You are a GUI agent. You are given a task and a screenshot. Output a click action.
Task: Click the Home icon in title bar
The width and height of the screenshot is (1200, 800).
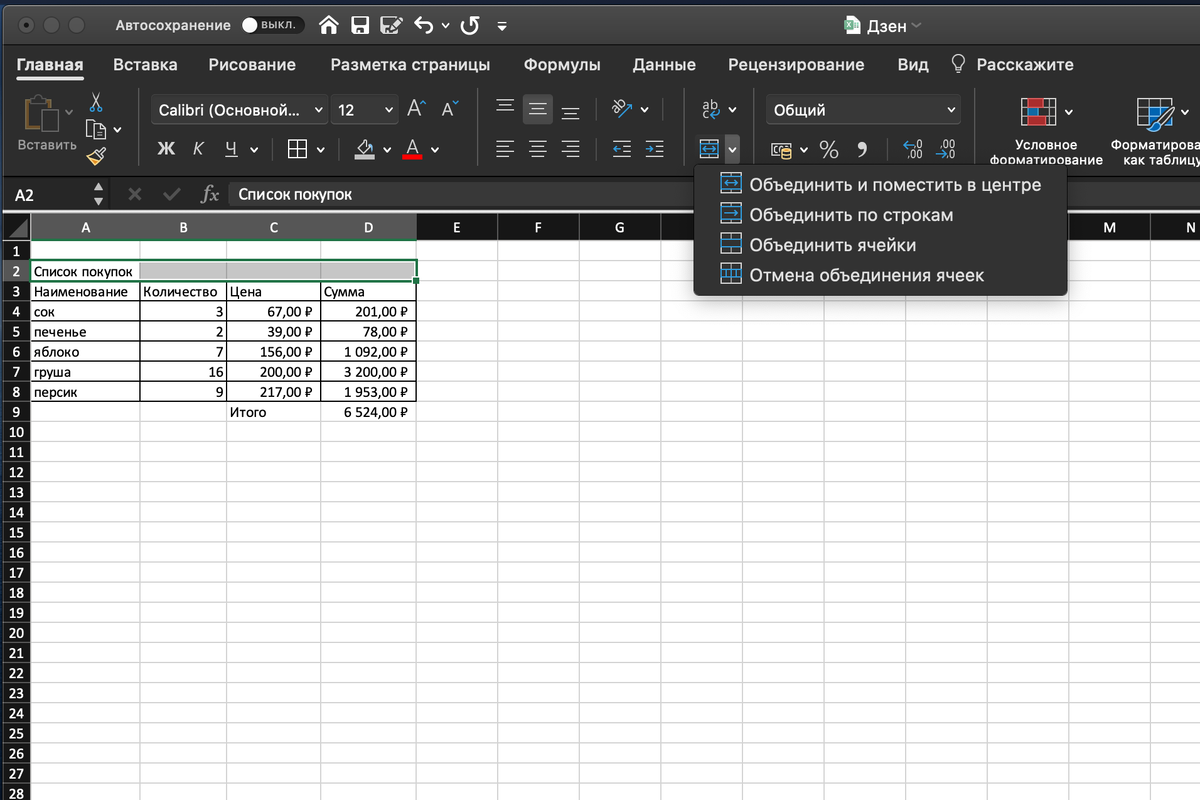point(329,26)
